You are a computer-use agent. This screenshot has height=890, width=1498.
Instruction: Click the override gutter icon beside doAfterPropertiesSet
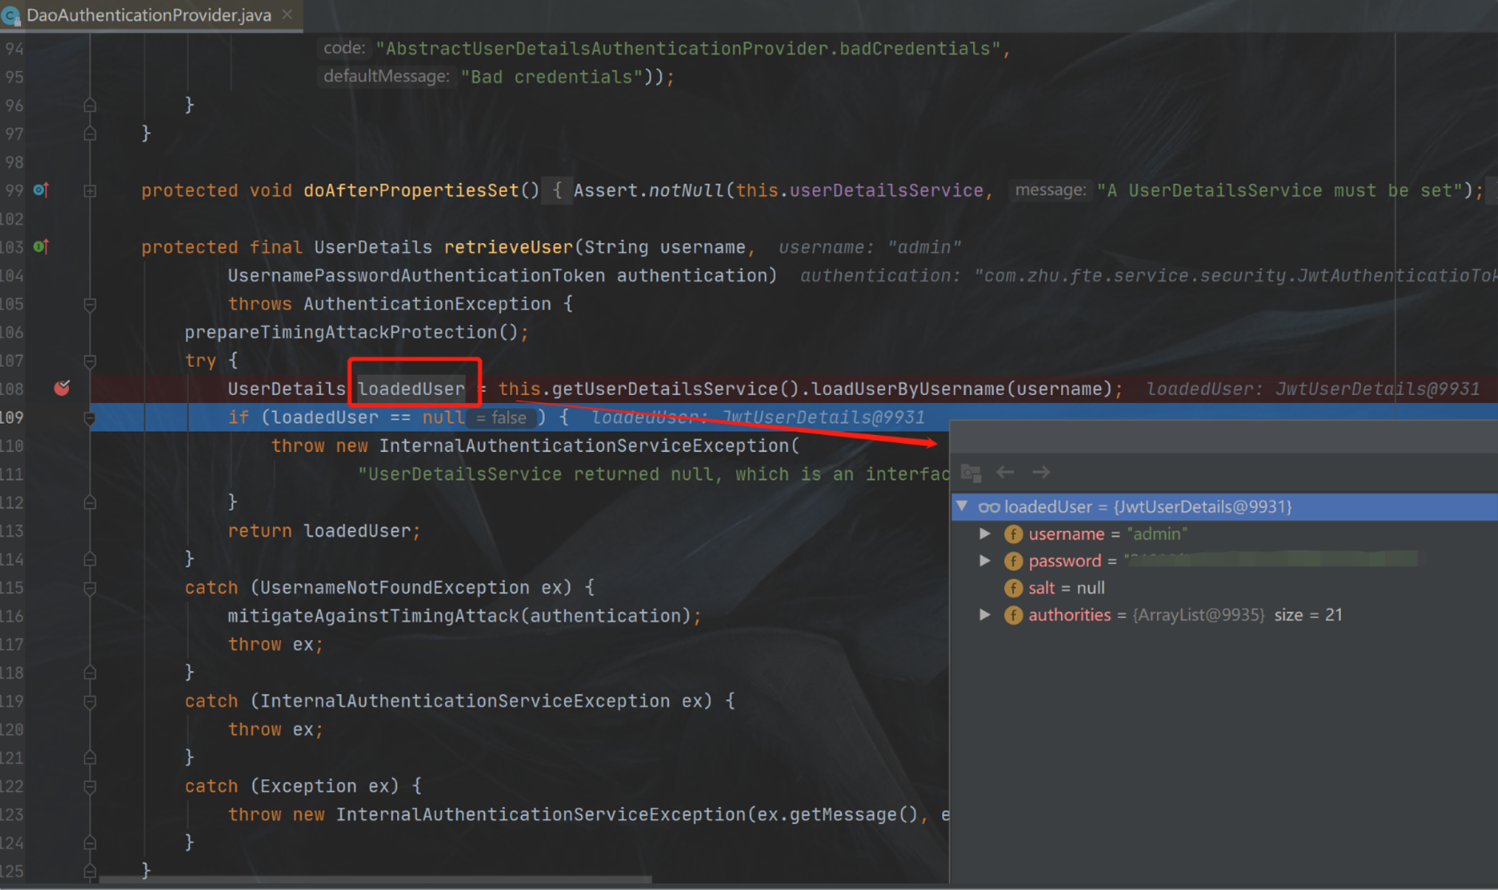click(x=41, y=189)
